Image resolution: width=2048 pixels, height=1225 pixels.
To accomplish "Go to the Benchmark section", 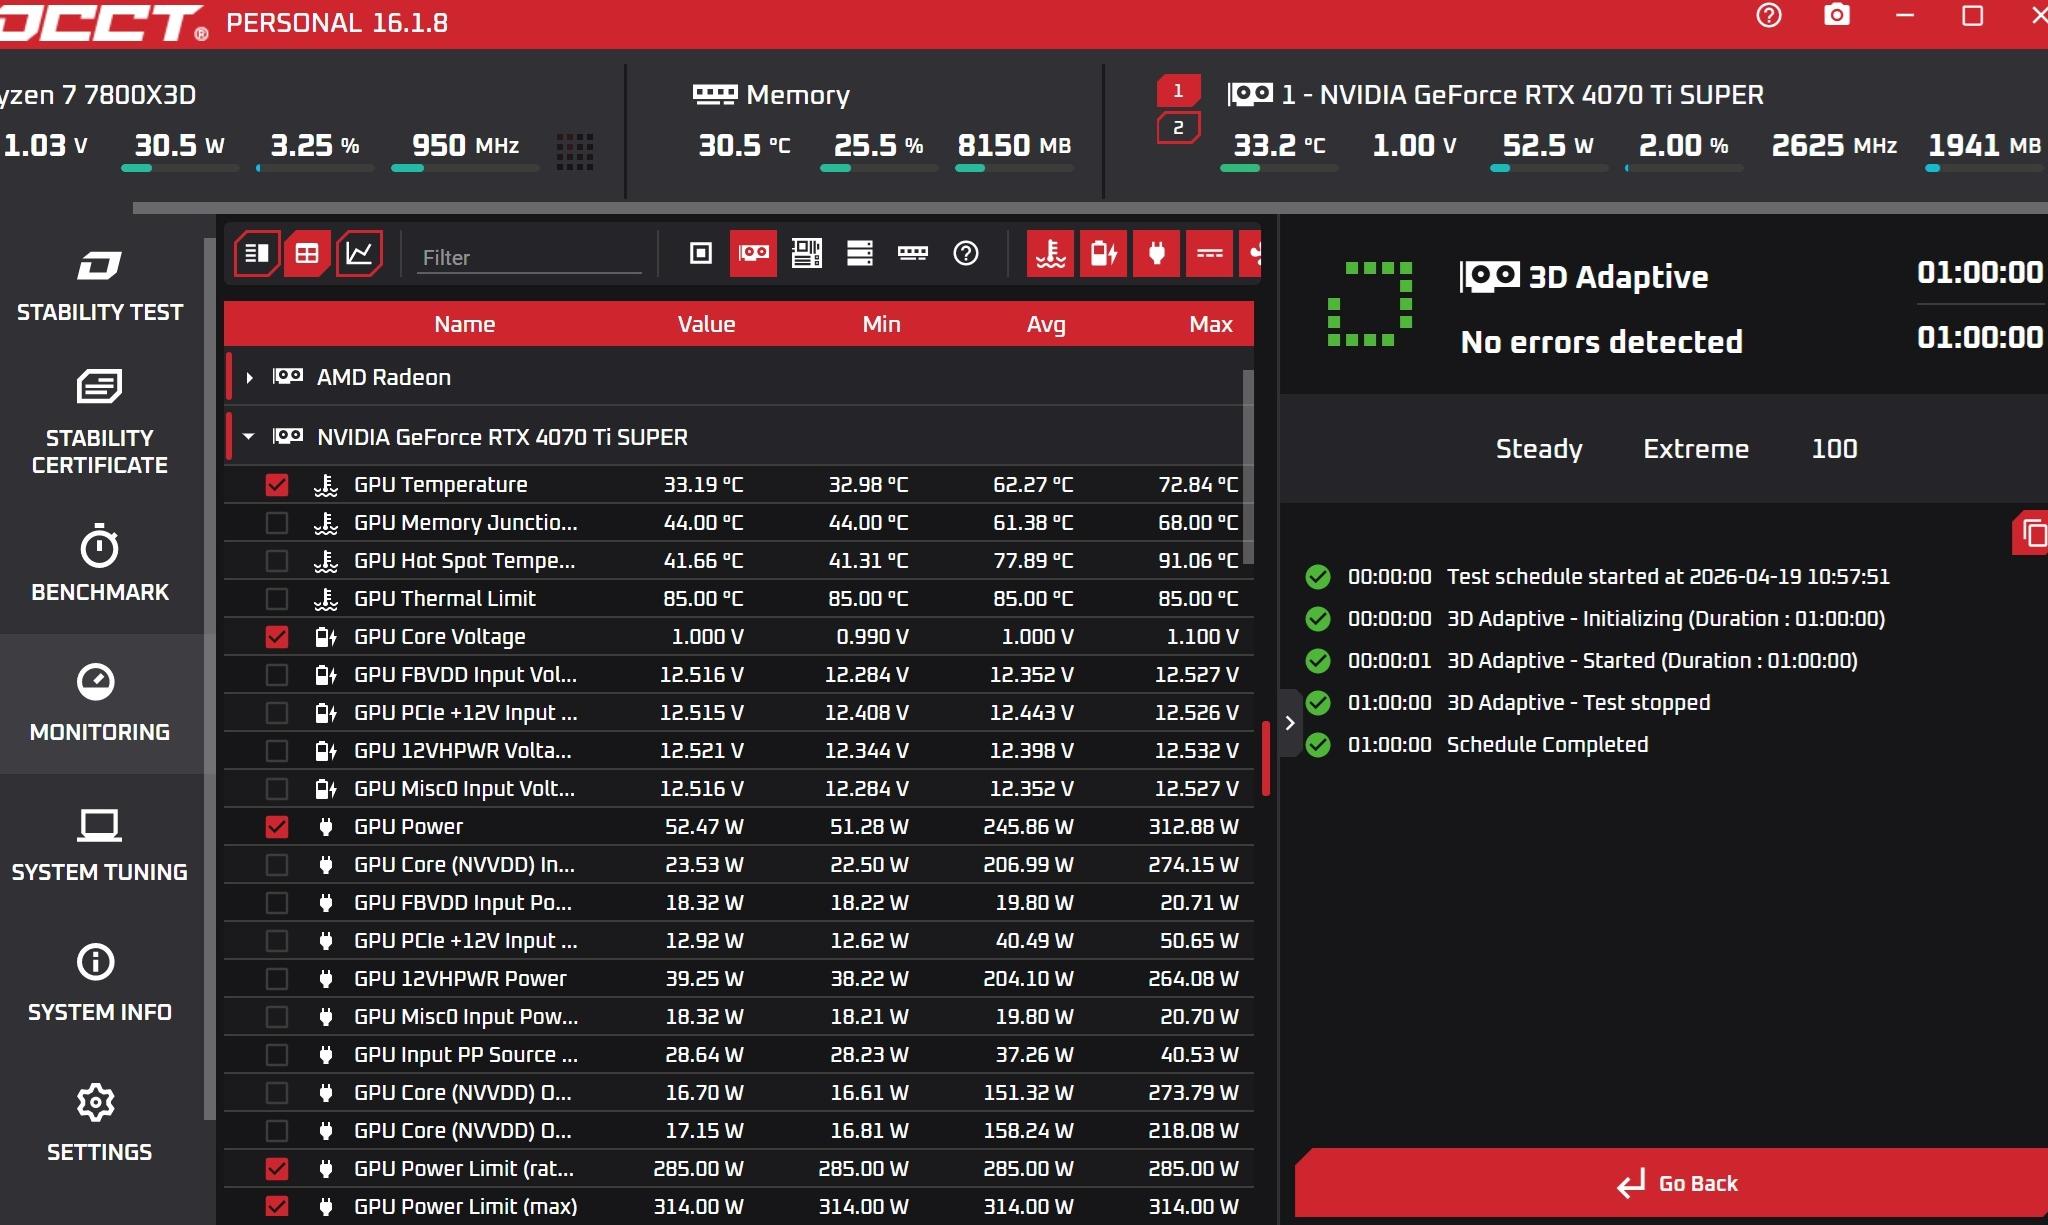I will click(x=99, y=564).
